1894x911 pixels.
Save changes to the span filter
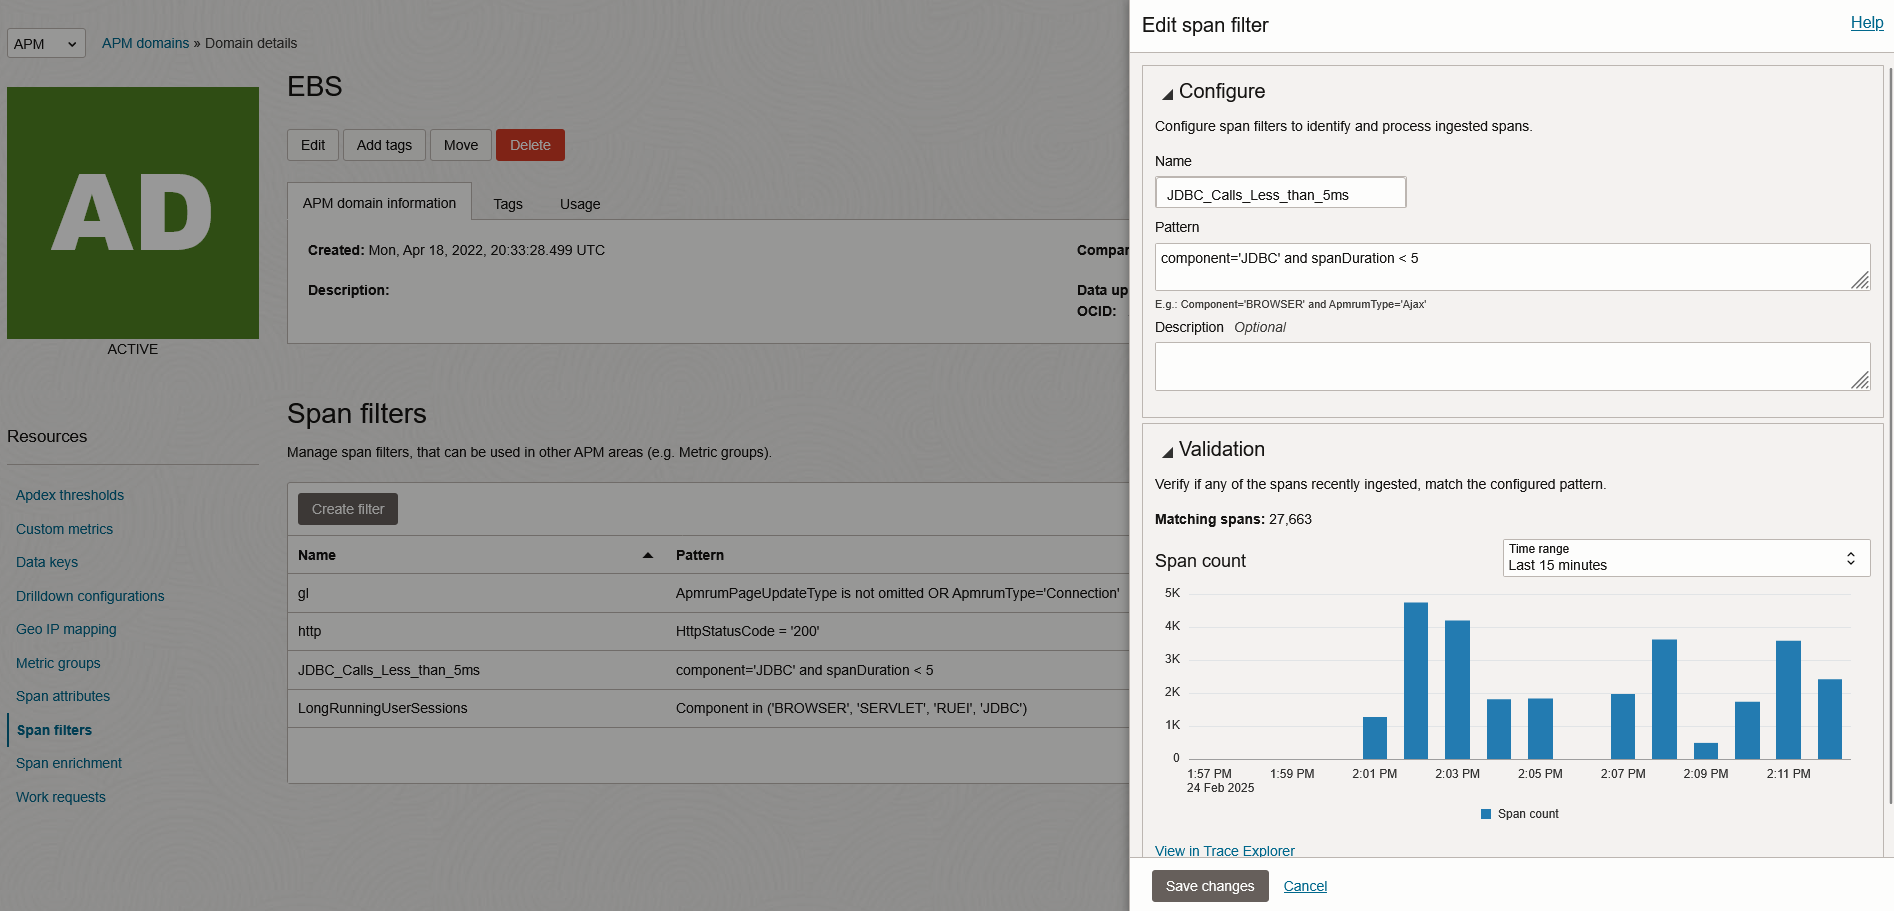pyautogui.click(x=1210, y=886)
